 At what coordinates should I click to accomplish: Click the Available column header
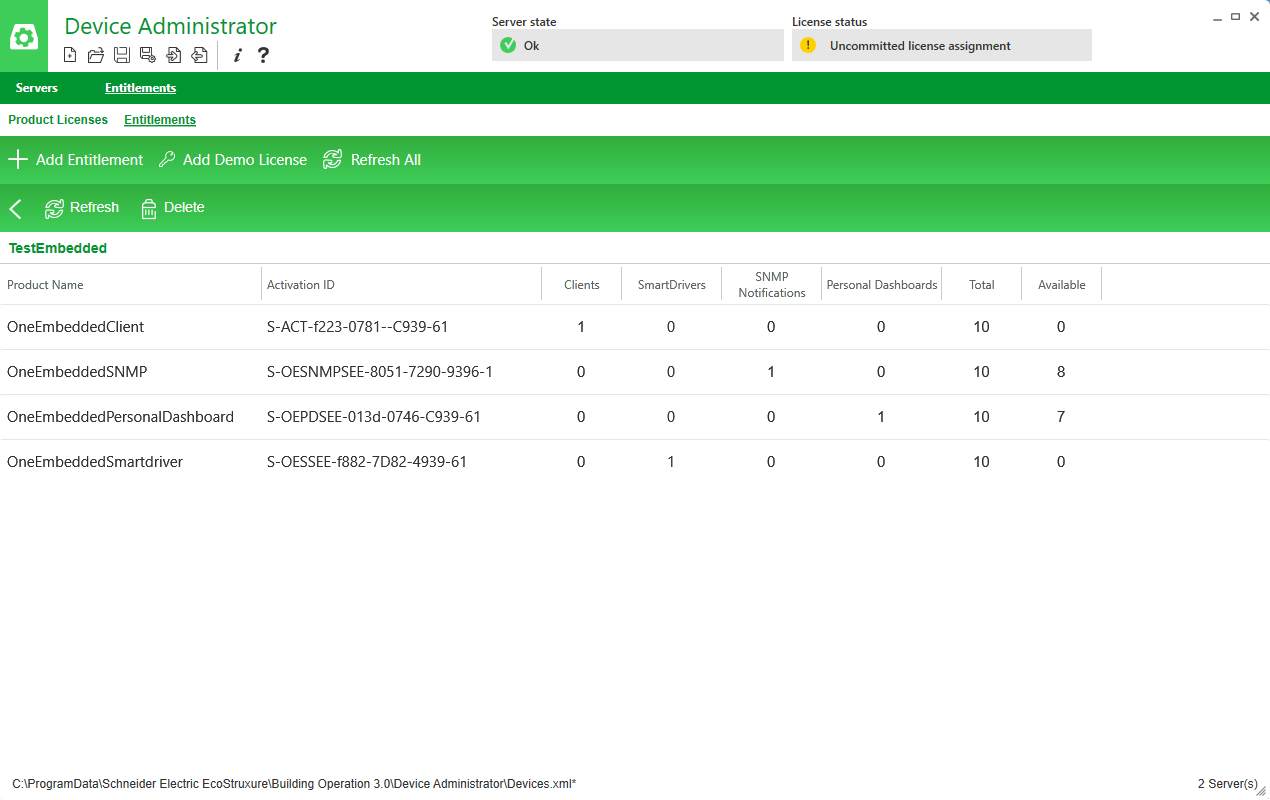pos(1061,285)
